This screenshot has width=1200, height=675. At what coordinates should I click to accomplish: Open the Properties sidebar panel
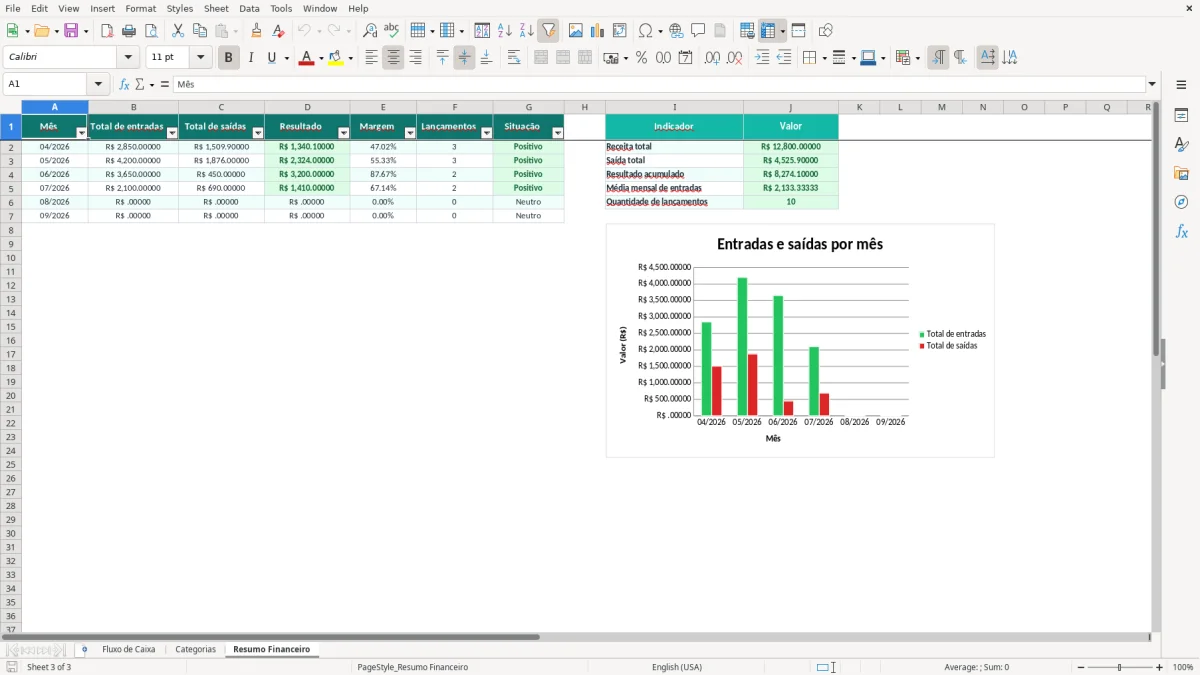pyautogui.click(x=1181, y=115)
